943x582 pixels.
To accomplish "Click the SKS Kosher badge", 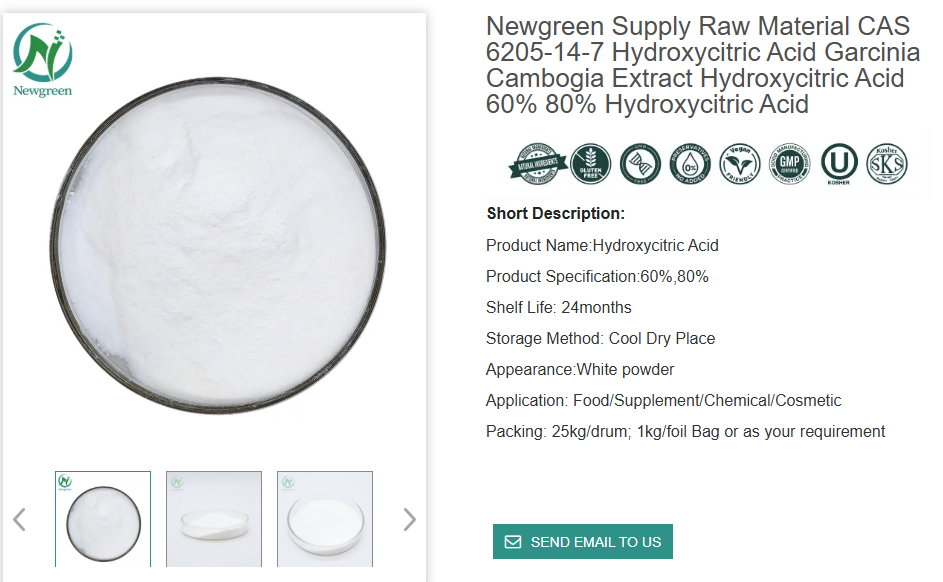I will pos(887,164).
